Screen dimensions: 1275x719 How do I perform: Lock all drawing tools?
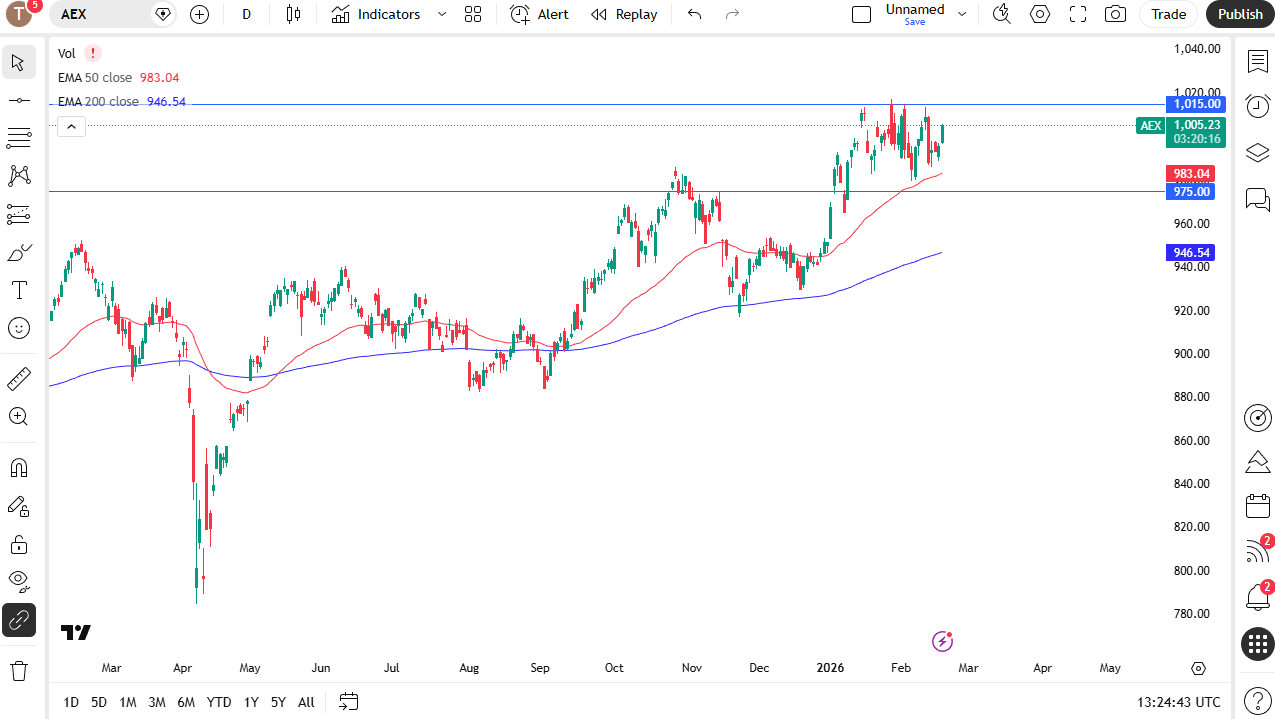18,544
